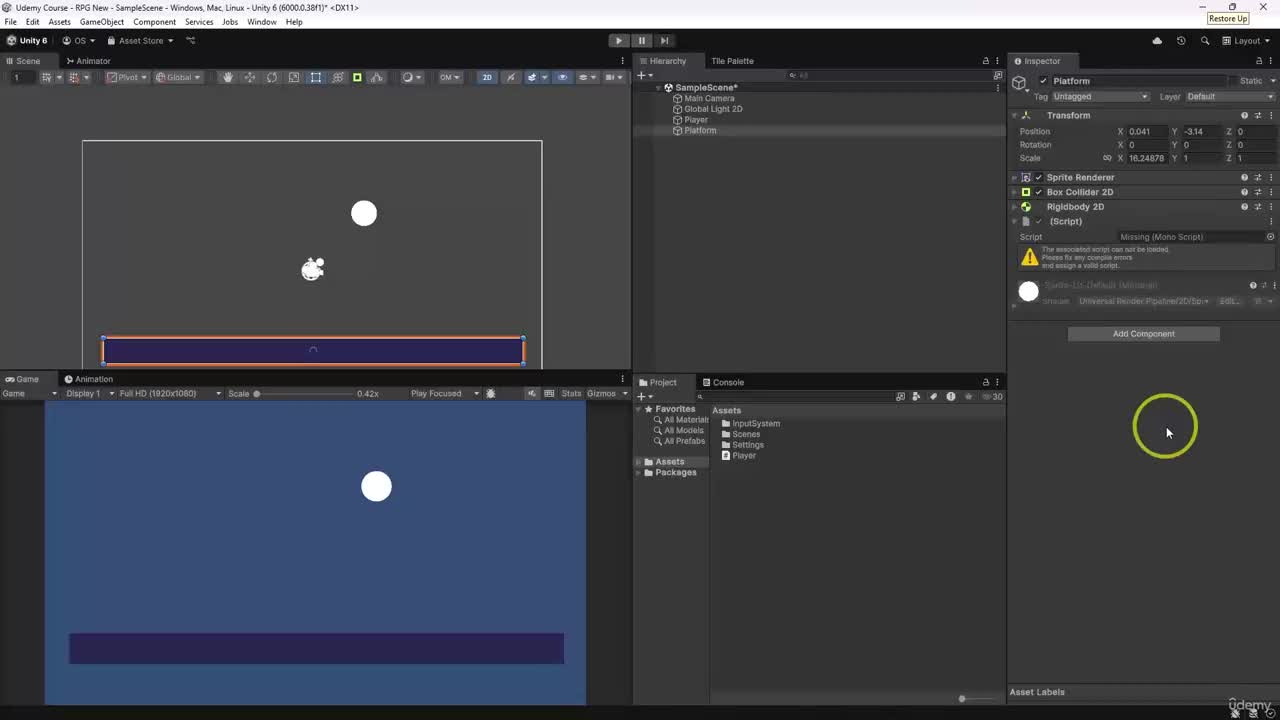Switch to the Console tab
The height and width of the screenshot is (720, 1280).
[723, 382]
